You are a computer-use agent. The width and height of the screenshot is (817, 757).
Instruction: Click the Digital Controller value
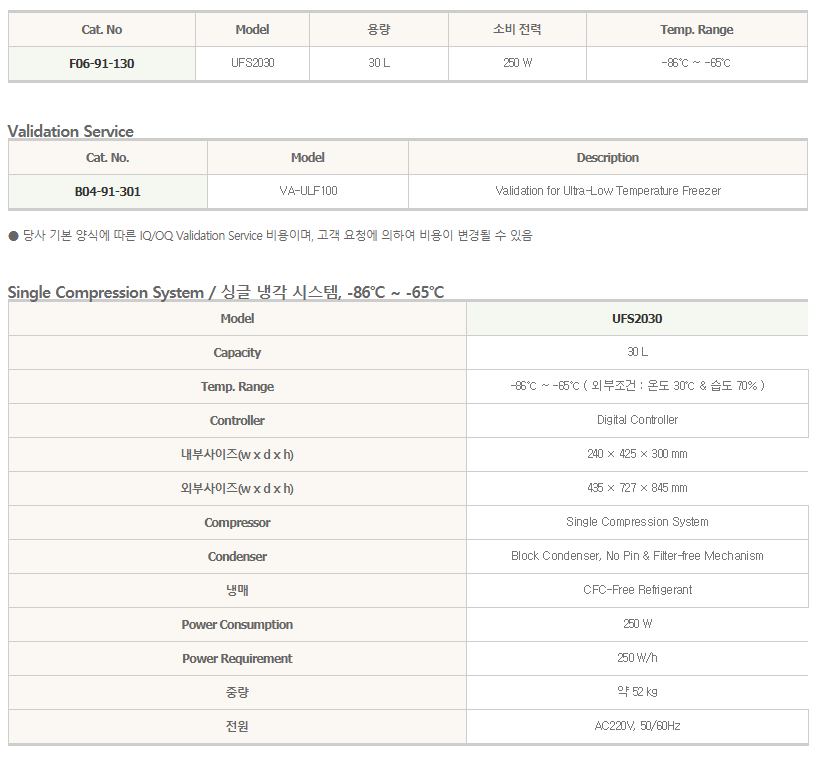[x=637, y=420]
